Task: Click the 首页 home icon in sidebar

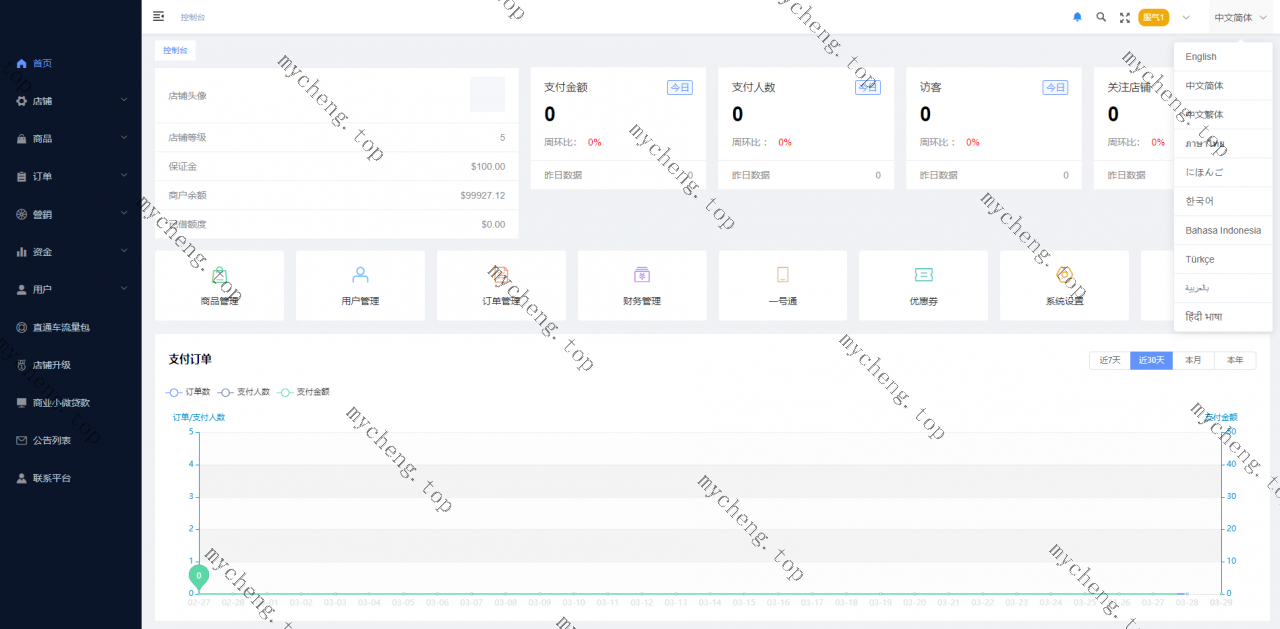Action: point(22,63)
